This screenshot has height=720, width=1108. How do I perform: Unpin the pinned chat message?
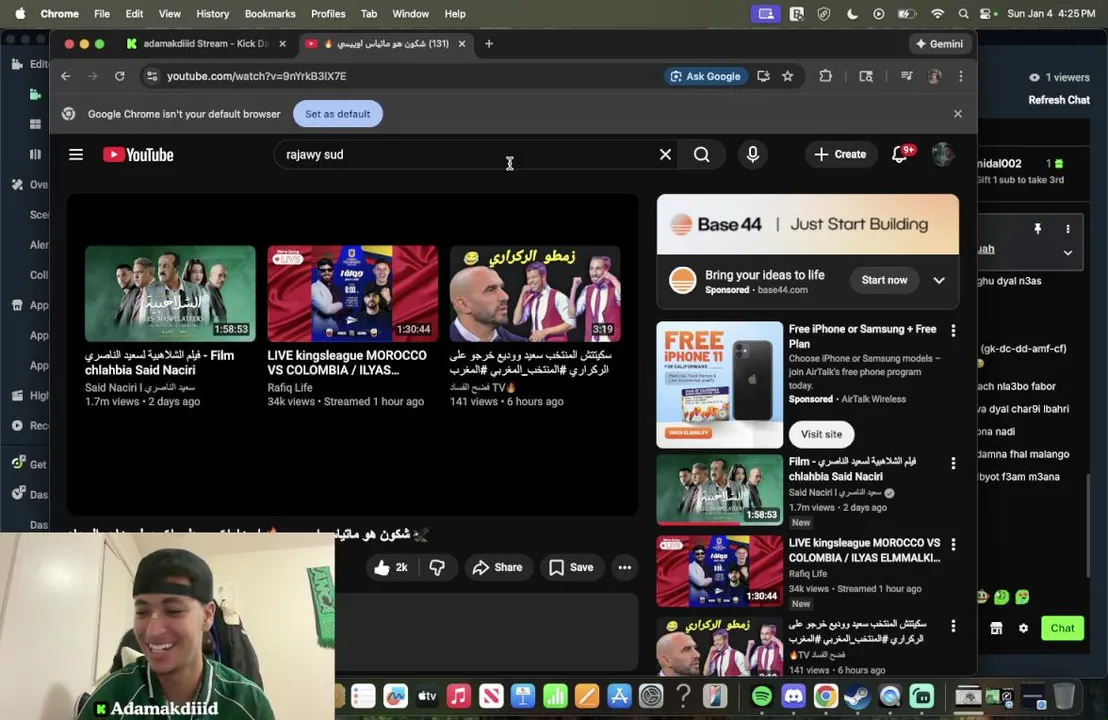pyautogui.click(x=1037, y=229)
